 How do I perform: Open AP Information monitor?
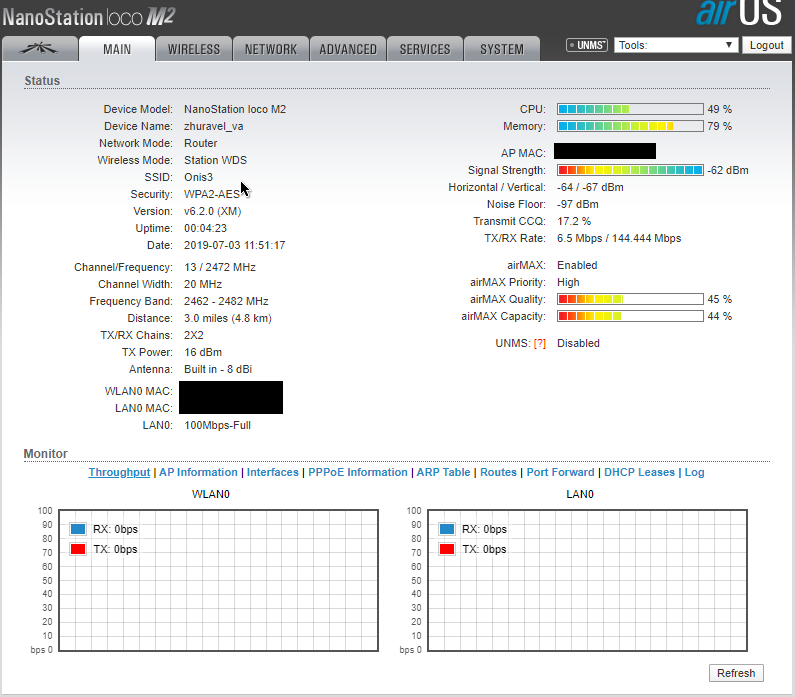tap(198, 472)
